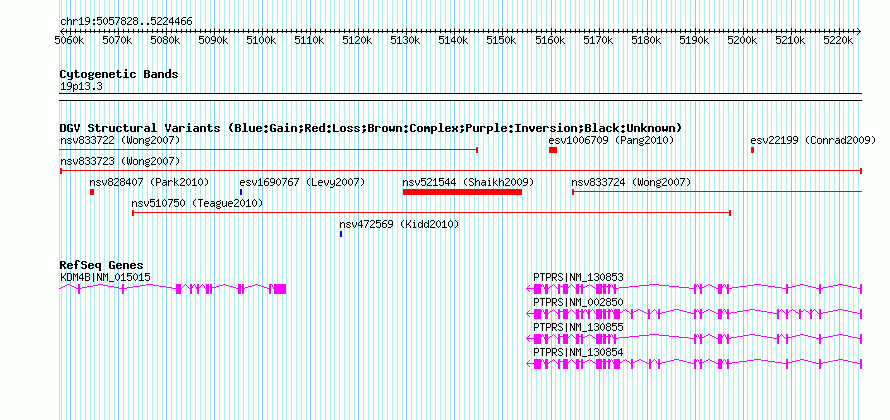Click the 5100k ruler tick label

[261, 41]
